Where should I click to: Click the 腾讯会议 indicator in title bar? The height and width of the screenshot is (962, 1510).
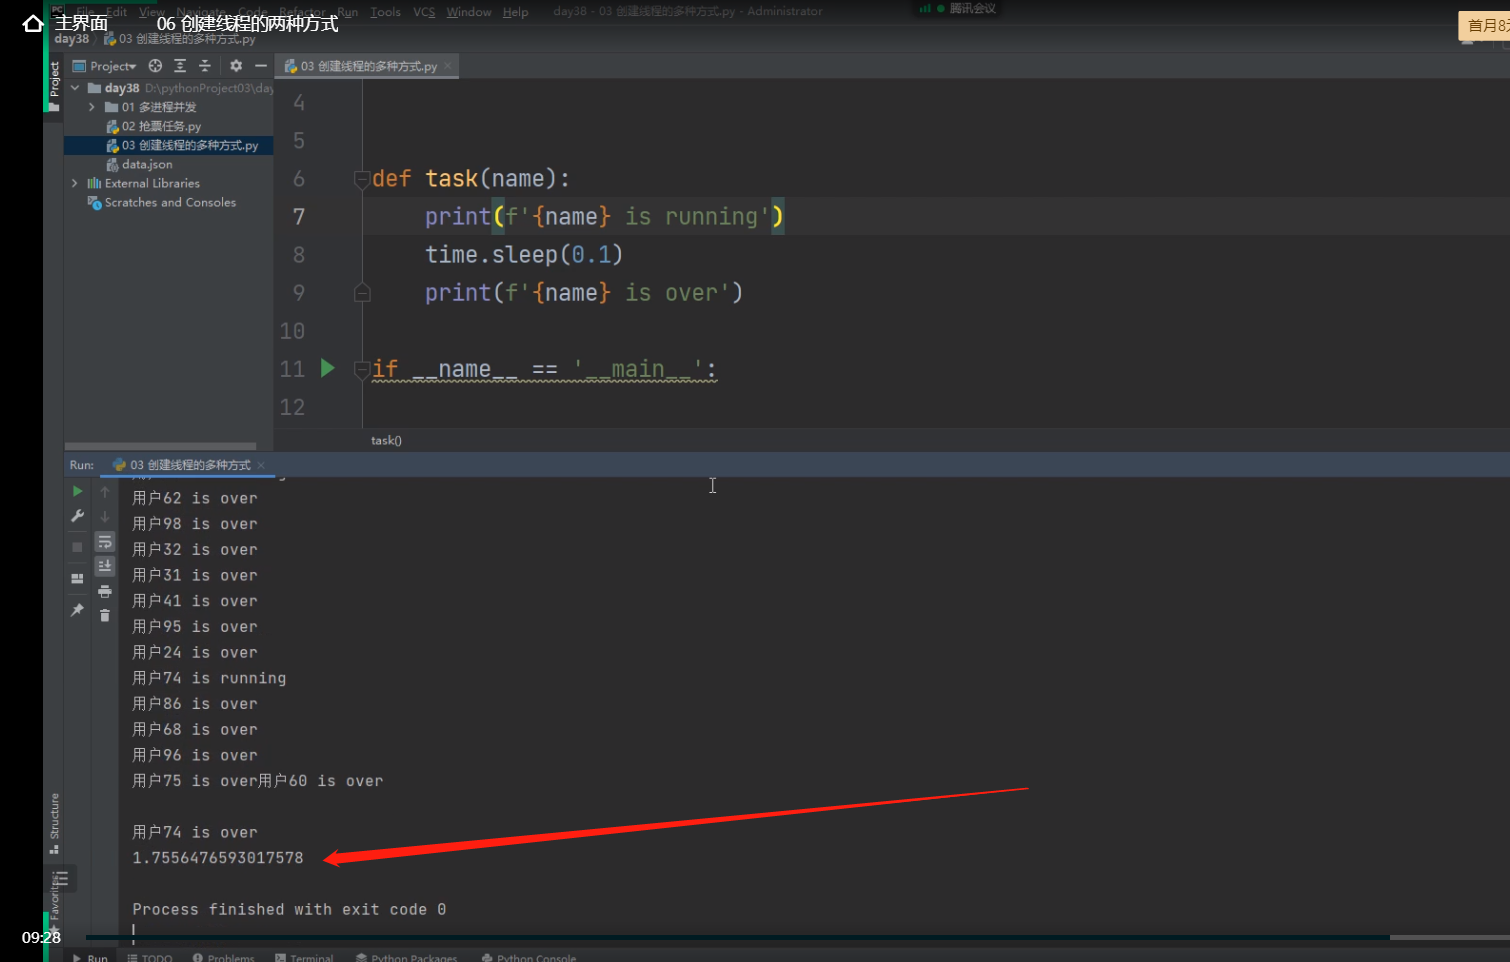point(958,9)
